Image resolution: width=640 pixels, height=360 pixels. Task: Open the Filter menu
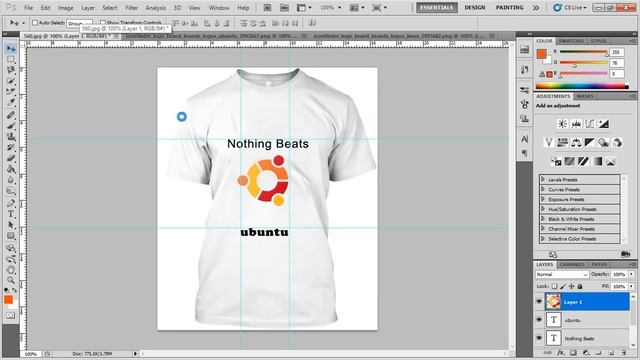click(131, 8)
